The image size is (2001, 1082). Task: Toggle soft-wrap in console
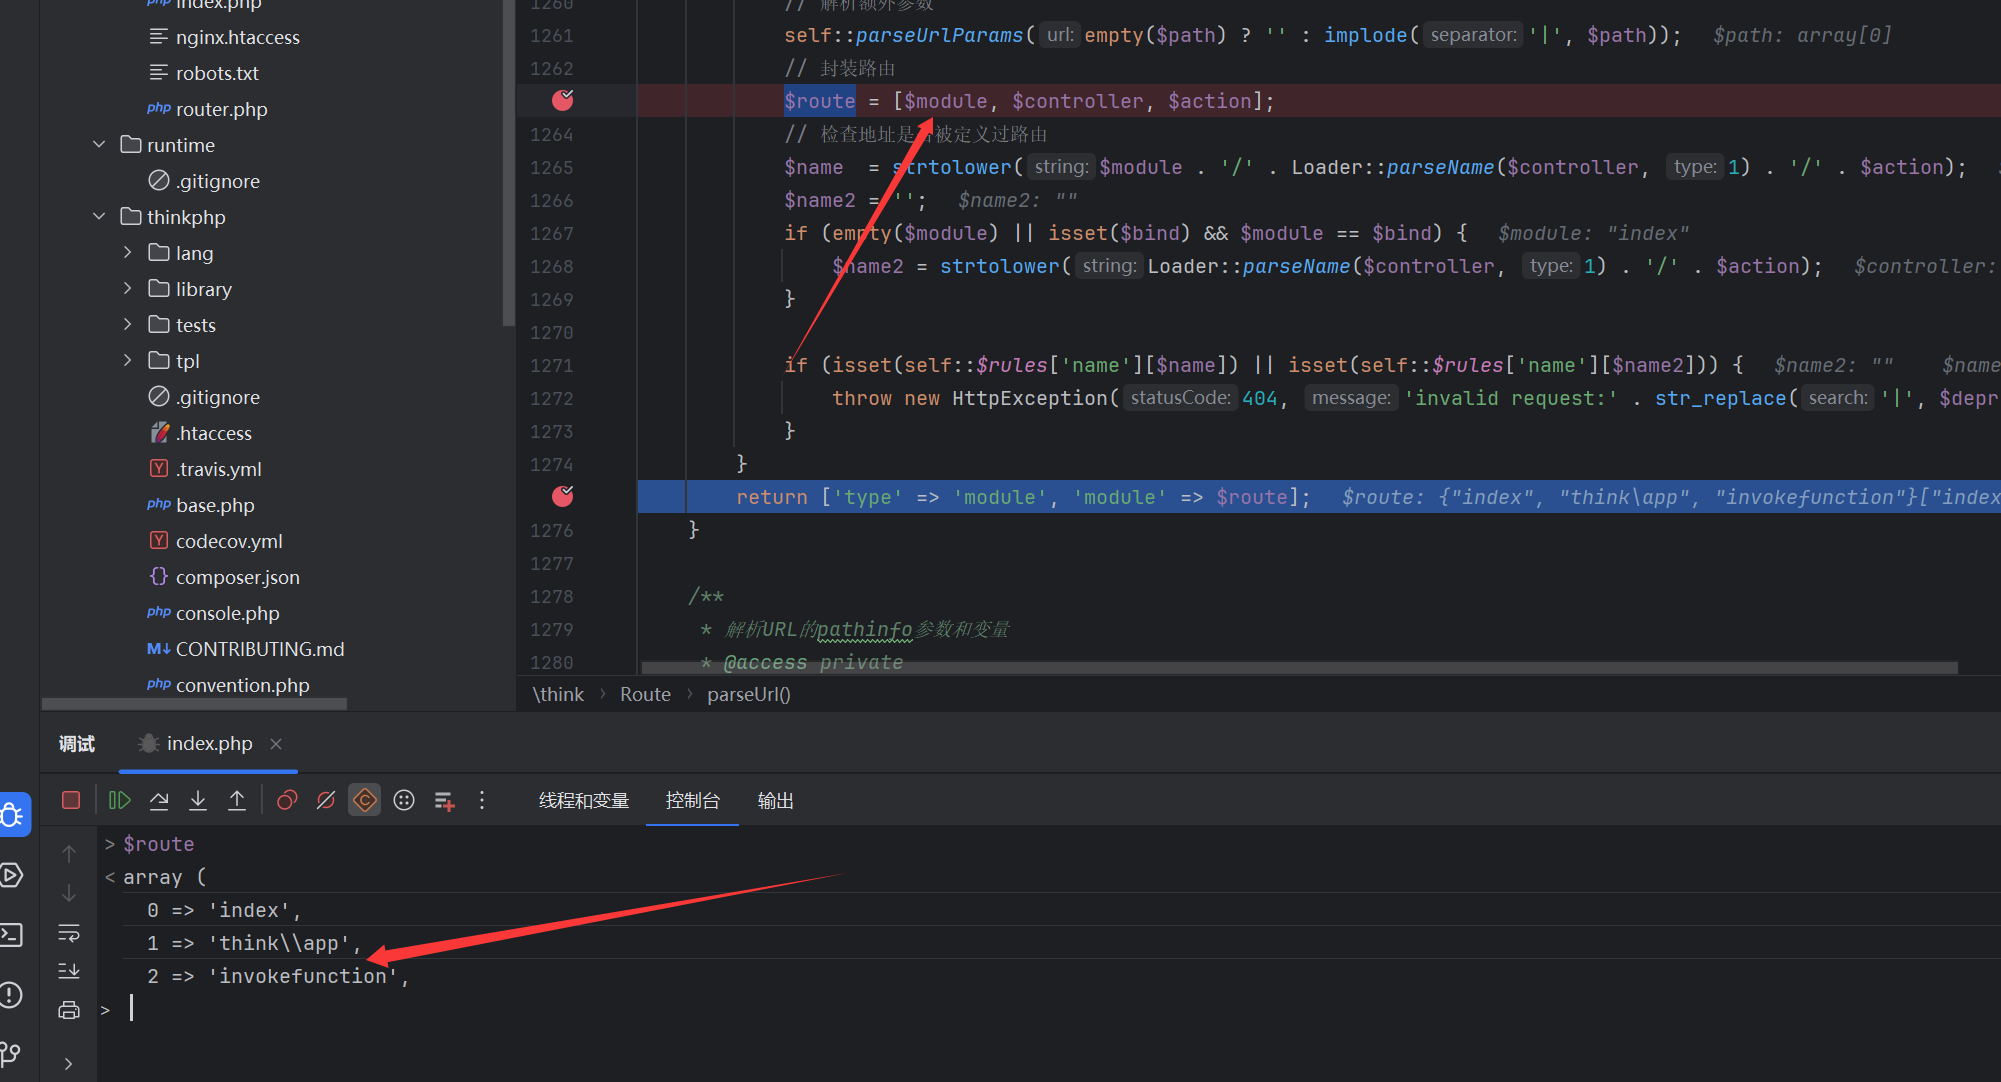(69, 933)
